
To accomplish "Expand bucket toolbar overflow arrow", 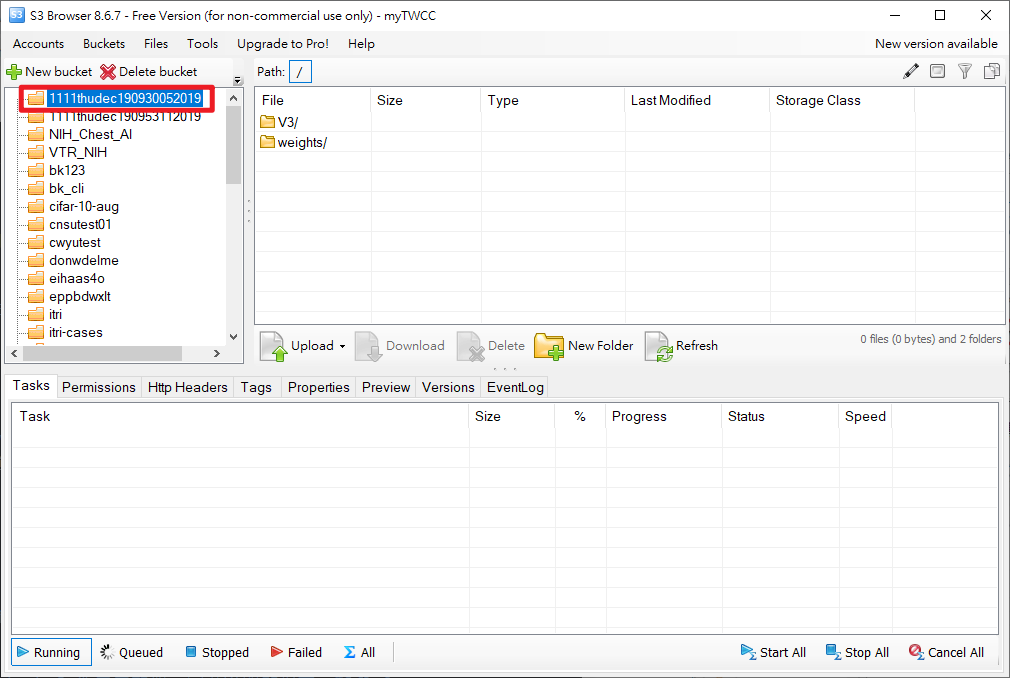I will coord(237,81).
